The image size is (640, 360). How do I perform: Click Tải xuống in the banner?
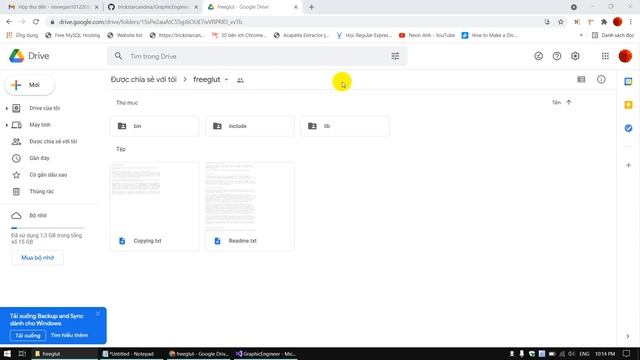click(28, 336)
